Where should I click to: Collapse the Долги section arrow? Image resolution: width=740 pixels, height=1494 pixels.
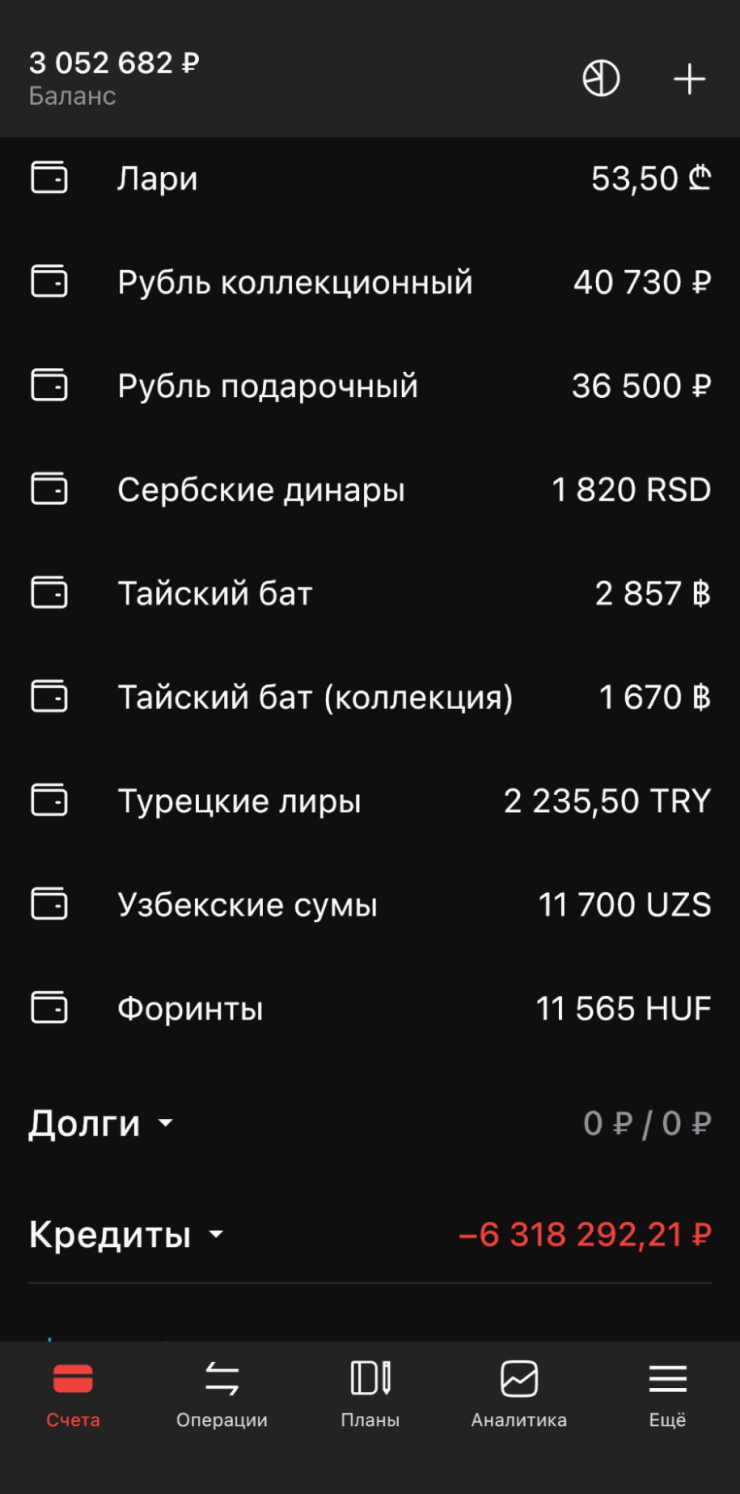click(x=165, y=1124)
